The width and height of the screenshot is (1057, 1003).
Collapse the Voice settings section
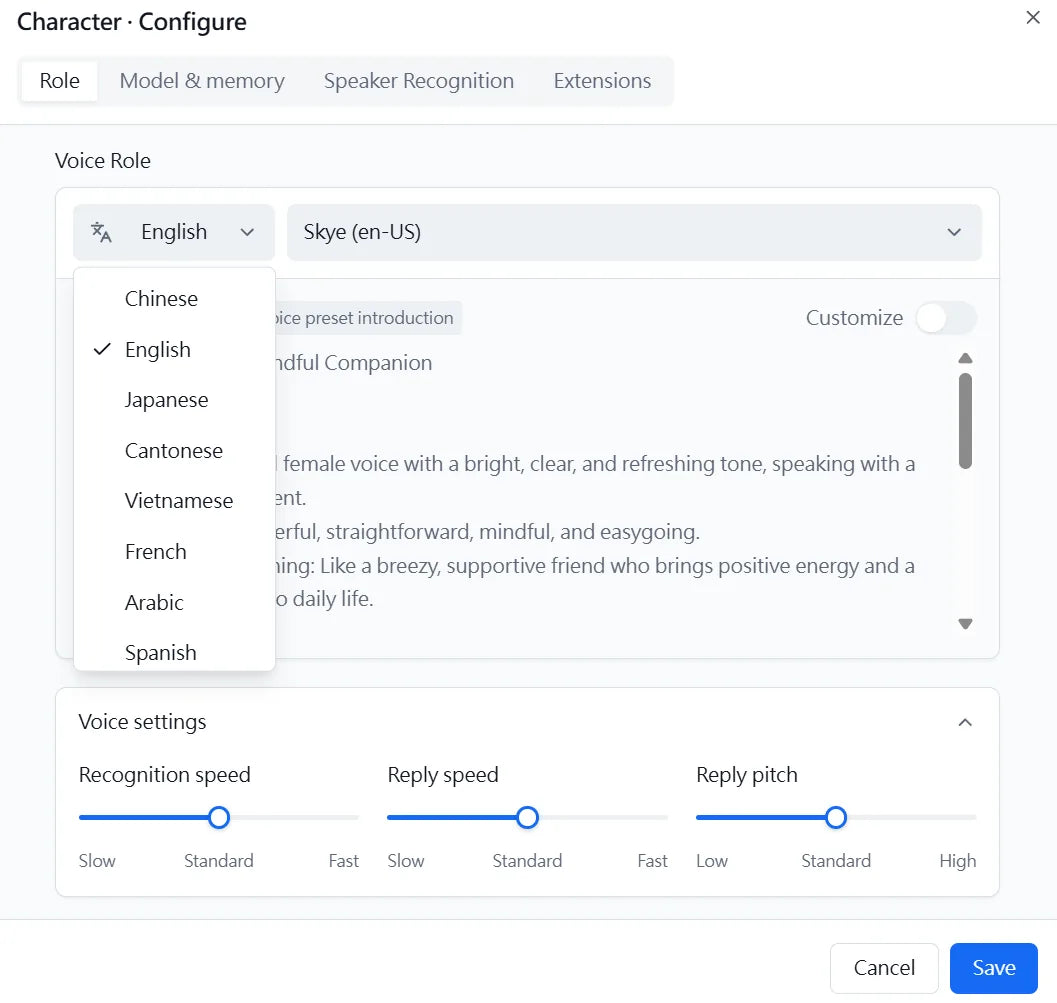pos(965,723)
